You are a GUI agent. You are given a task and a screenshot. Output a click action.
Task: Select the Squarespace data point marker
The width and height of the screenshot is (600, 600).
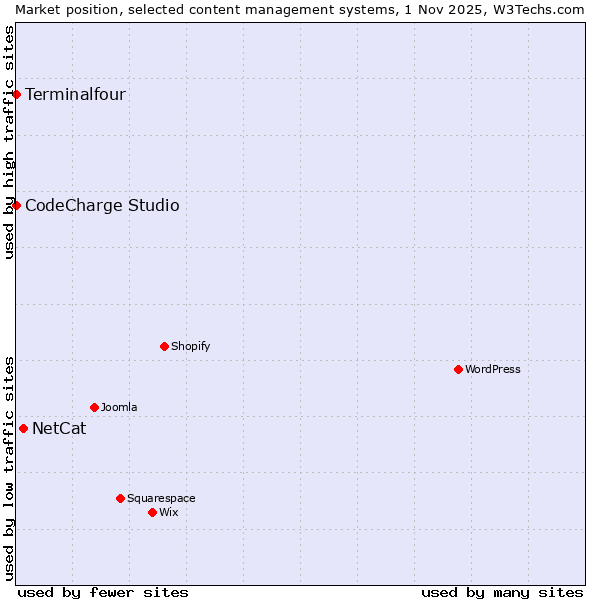[120, 499]
